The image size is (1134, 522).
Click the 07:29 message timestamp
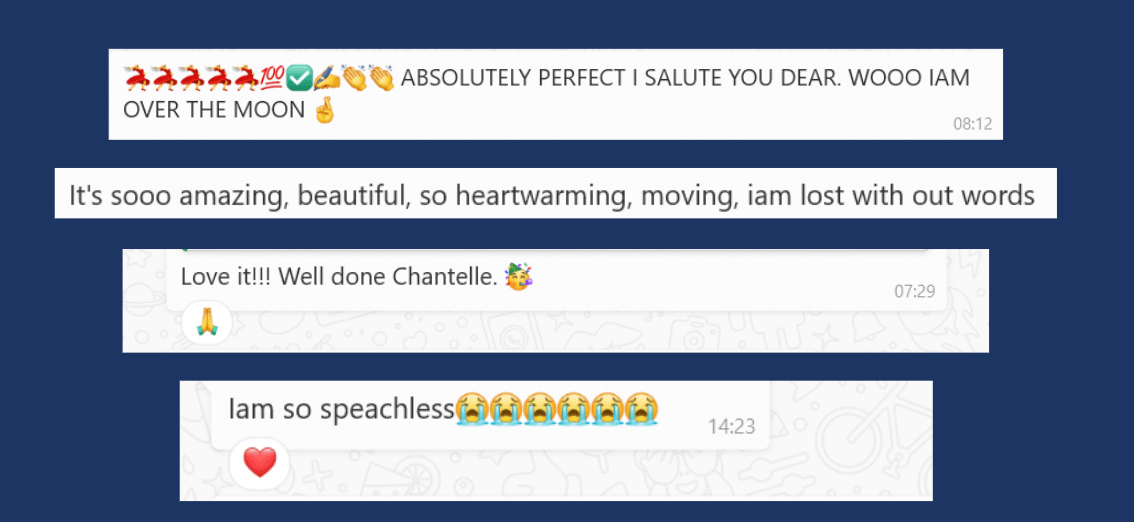tap(914, 291)
